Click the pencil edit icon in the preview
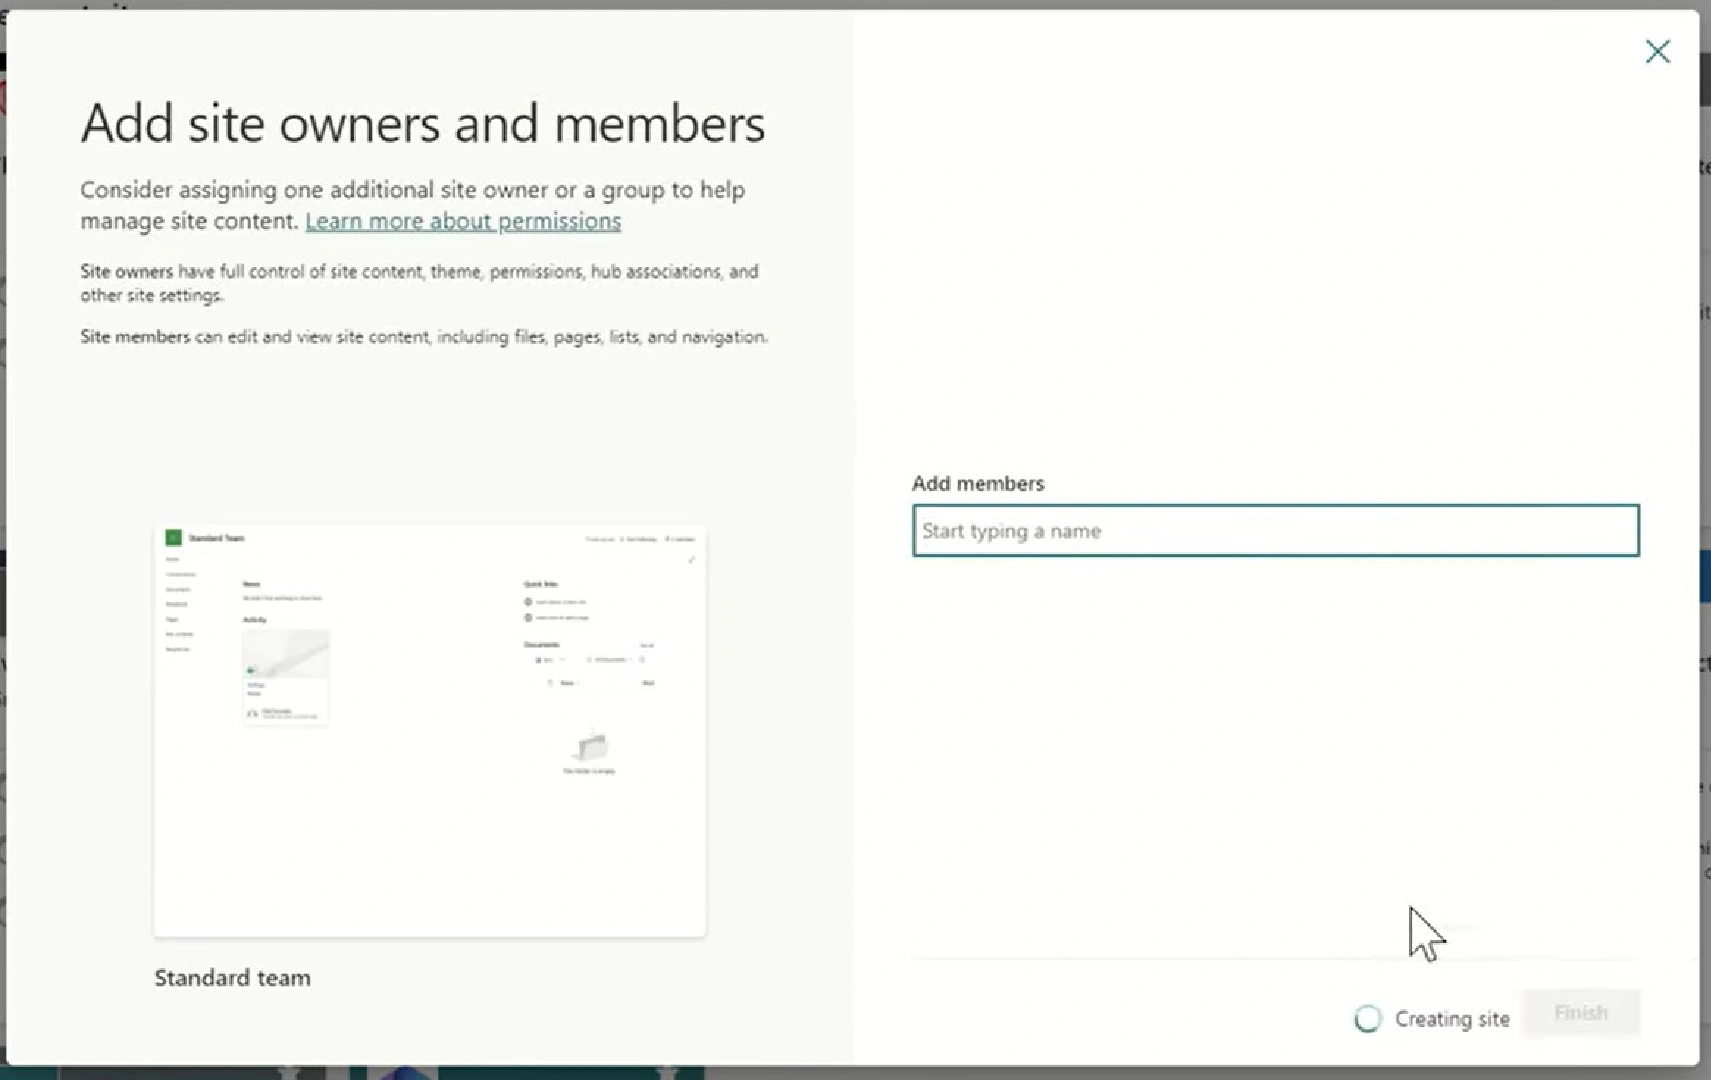 coord(692,560)
